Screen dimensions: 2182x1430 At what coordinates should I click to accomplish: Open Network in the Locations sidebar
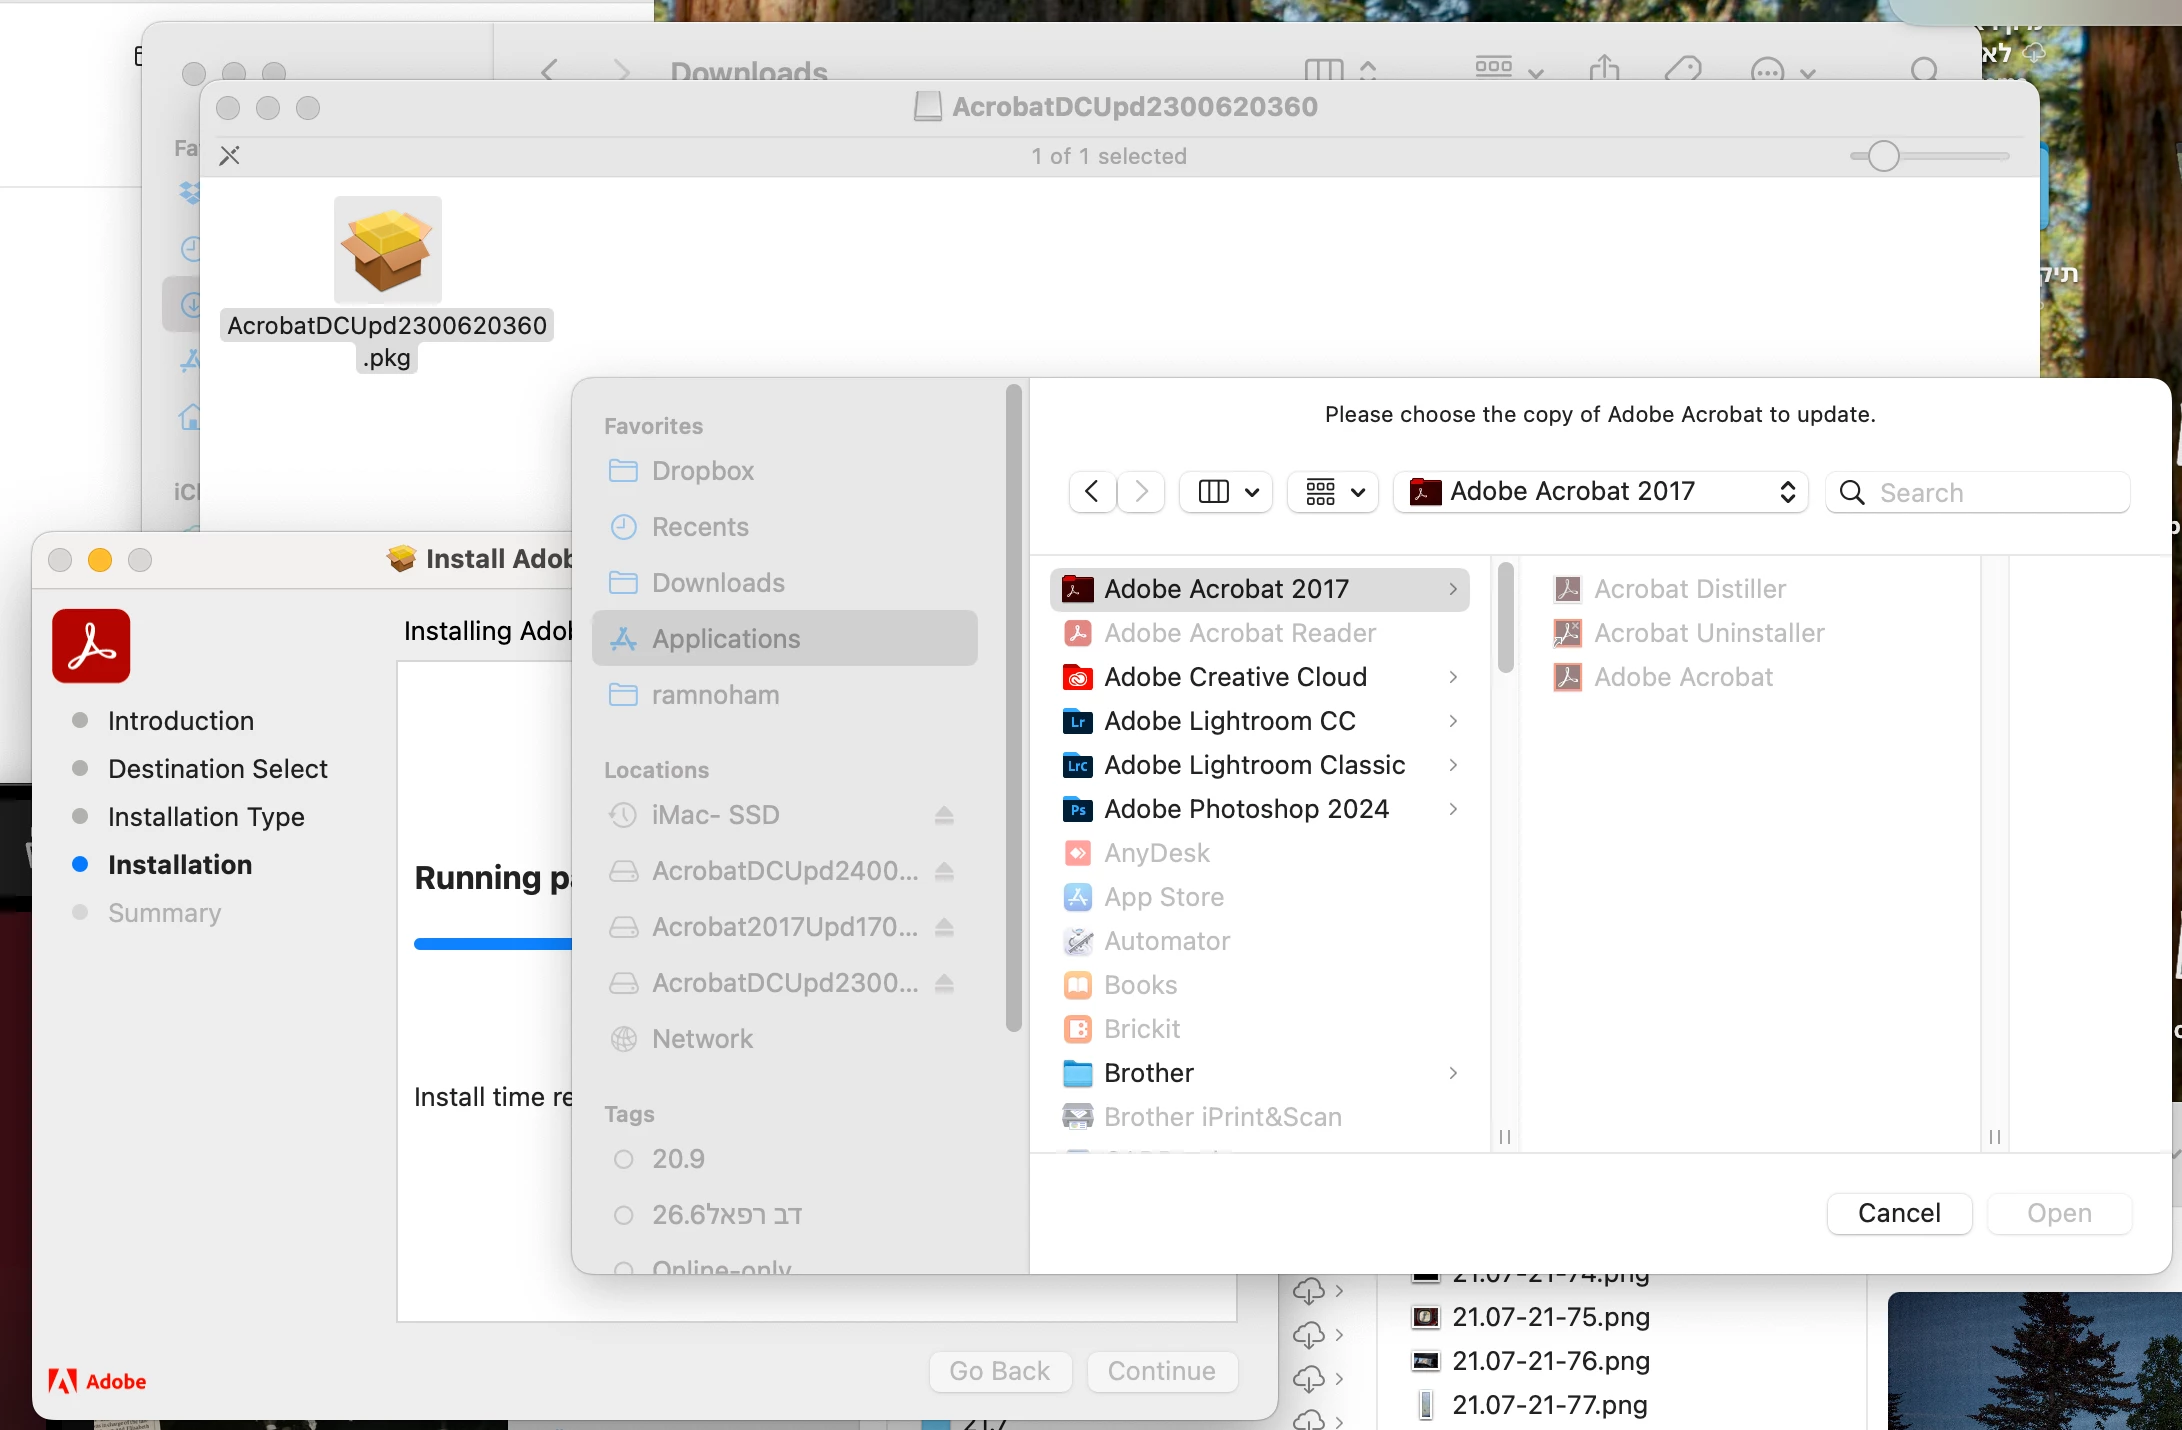coord(702,1039)
